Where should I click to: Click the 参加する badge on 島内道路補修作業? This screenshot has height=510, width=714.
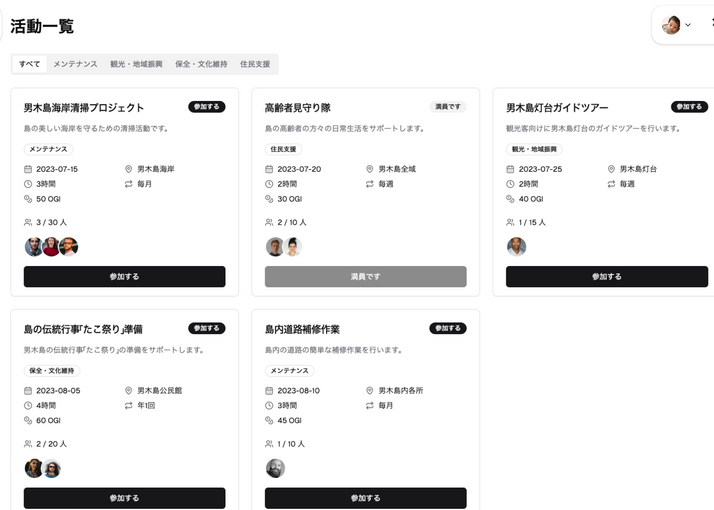tap(448, 328)
